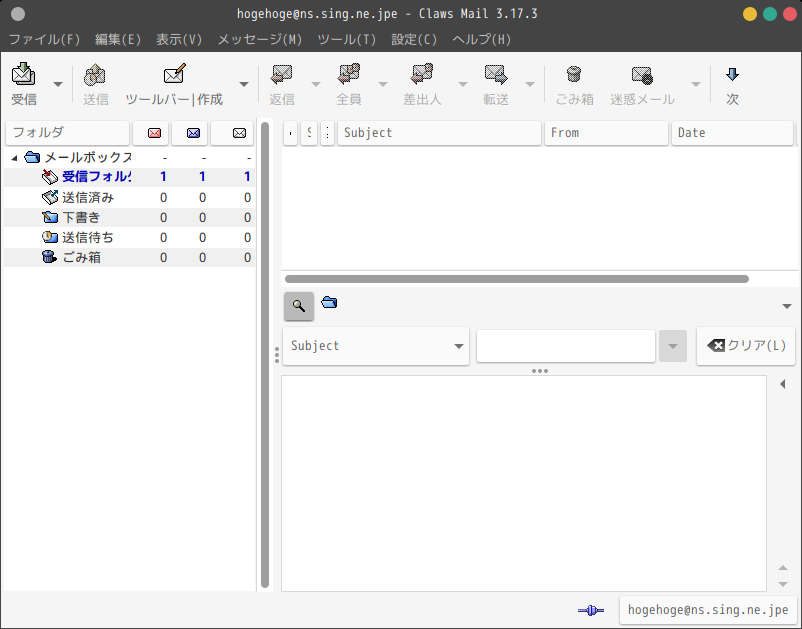802x629 pixels.
Task: Sort messages by Date column header
Action: 732,133
